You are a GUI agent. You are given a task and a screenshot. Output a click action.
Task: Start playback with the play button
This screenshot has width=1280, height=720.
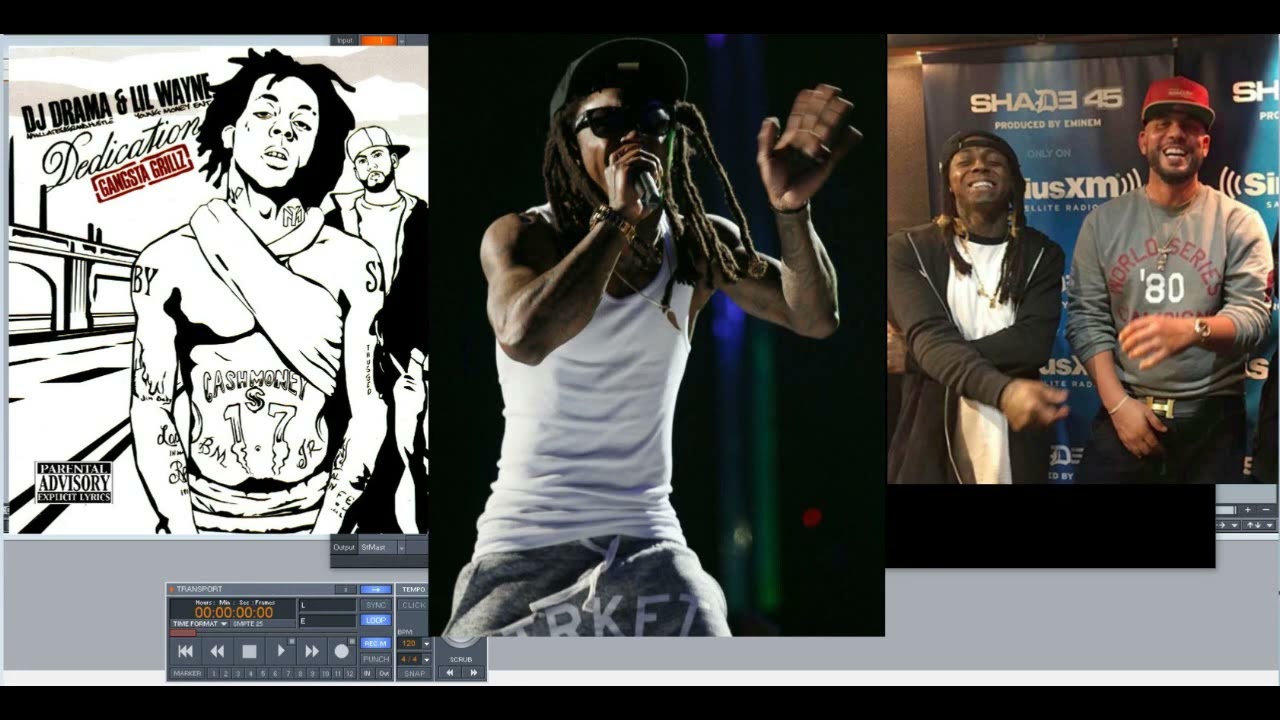tap(281, 651)
